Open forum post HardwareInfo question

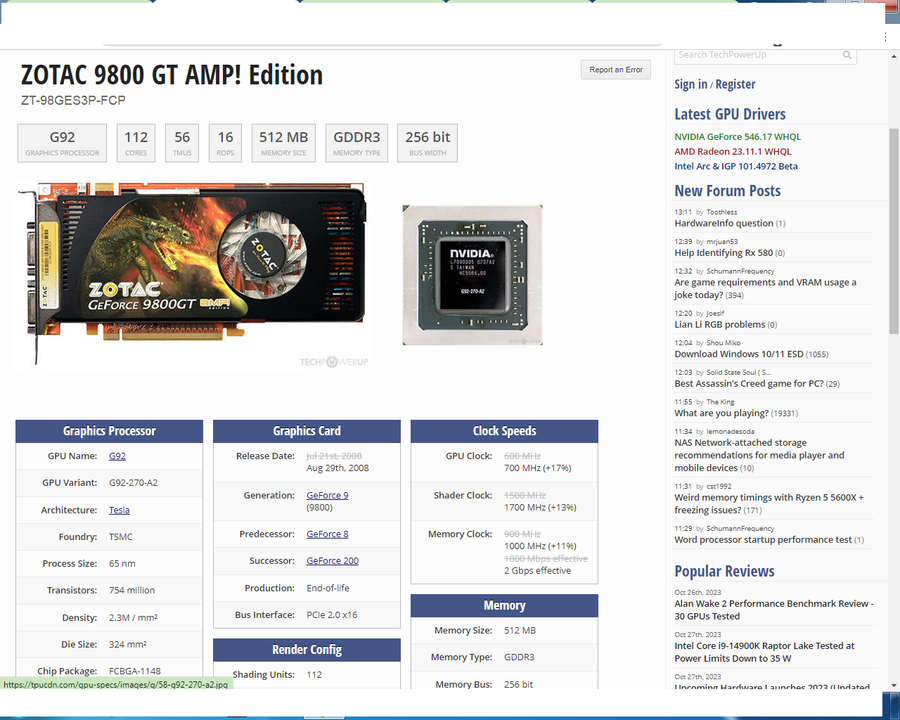pos(724,223)
